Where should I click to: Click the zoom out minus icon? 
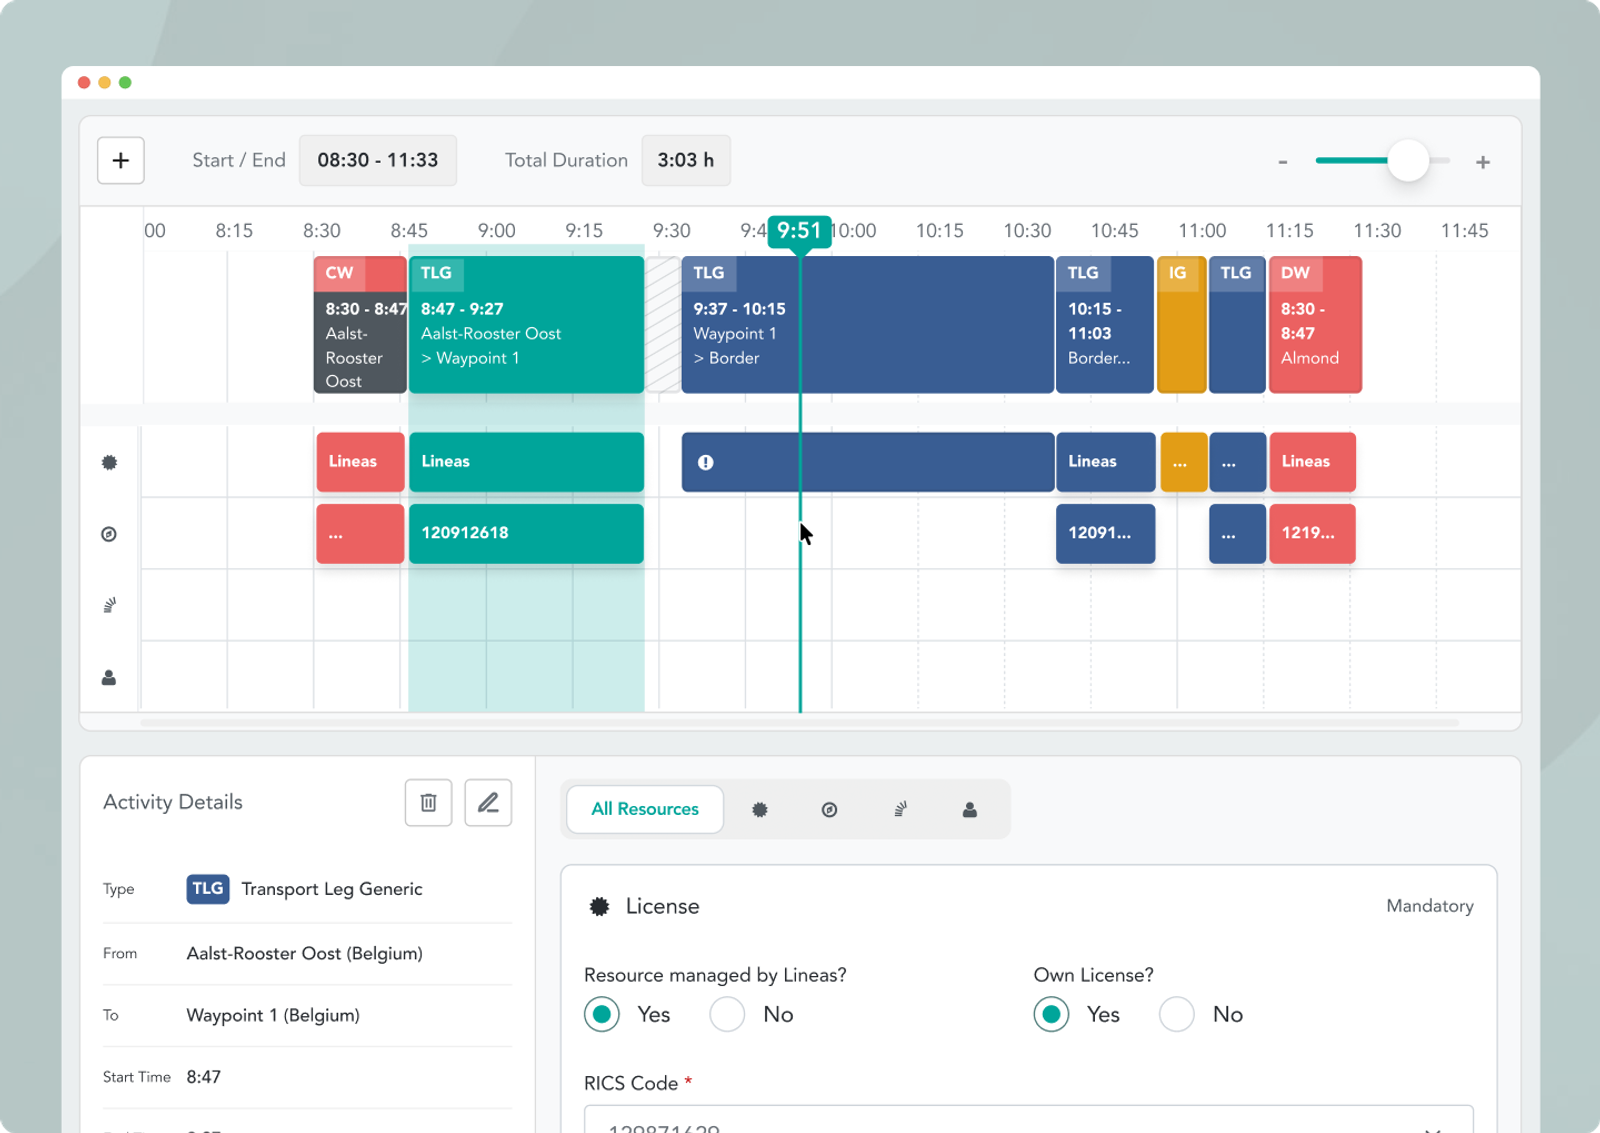[x=1283, y=162]
